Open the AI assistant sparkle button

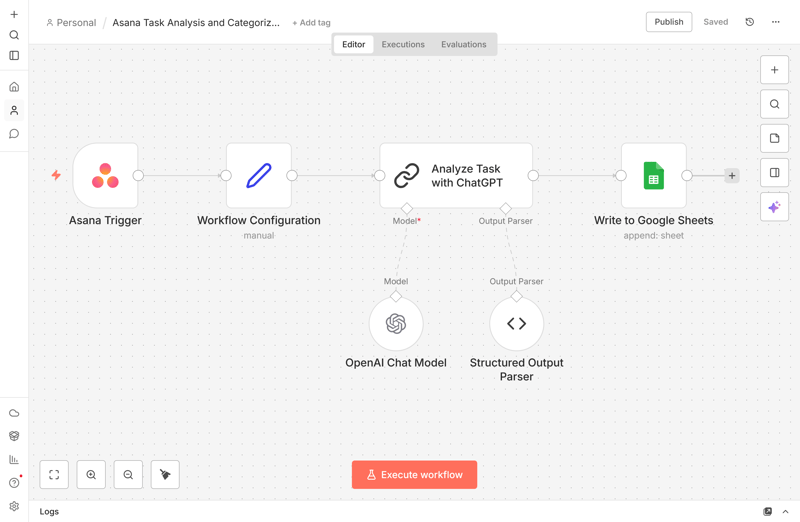tap(774, 207)
